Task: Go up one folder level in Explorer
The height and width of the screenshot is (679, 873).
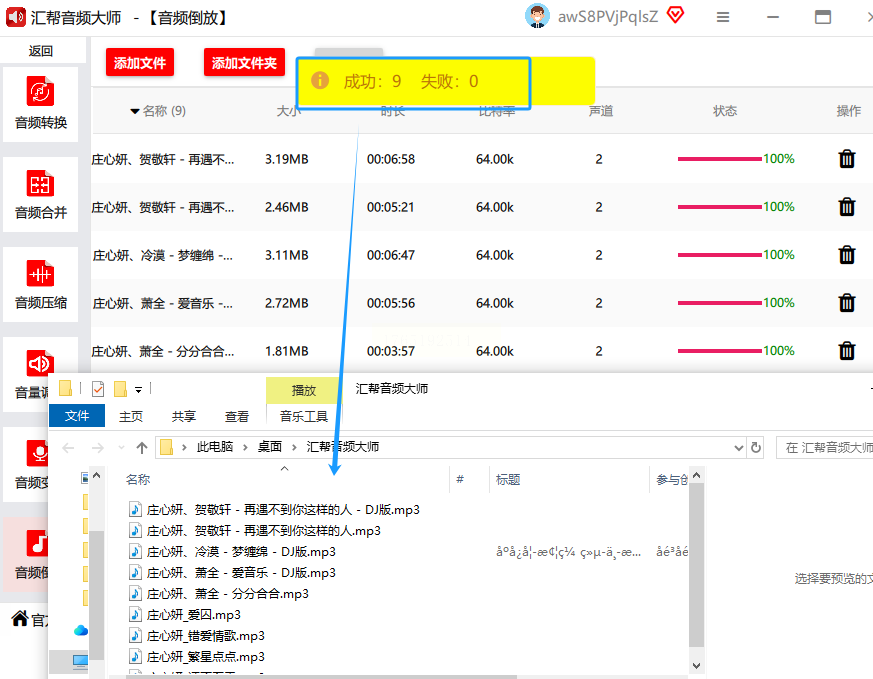Action: click(142, 448)
